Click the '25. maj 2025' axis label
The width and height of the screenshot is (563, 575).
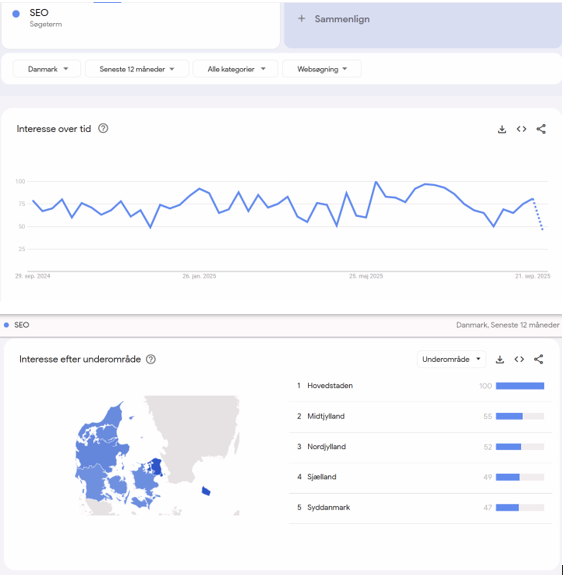(366, 276)
